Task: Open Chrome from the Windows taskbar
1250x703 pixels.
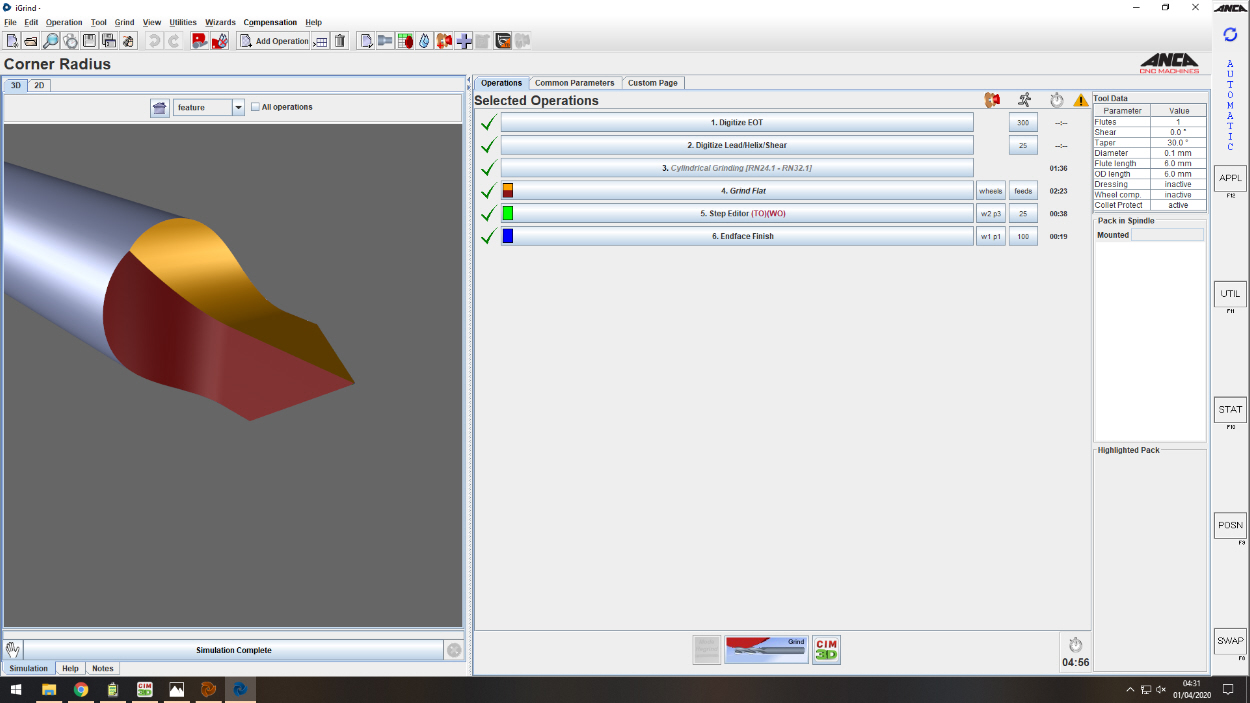Action: pos(81,690)
